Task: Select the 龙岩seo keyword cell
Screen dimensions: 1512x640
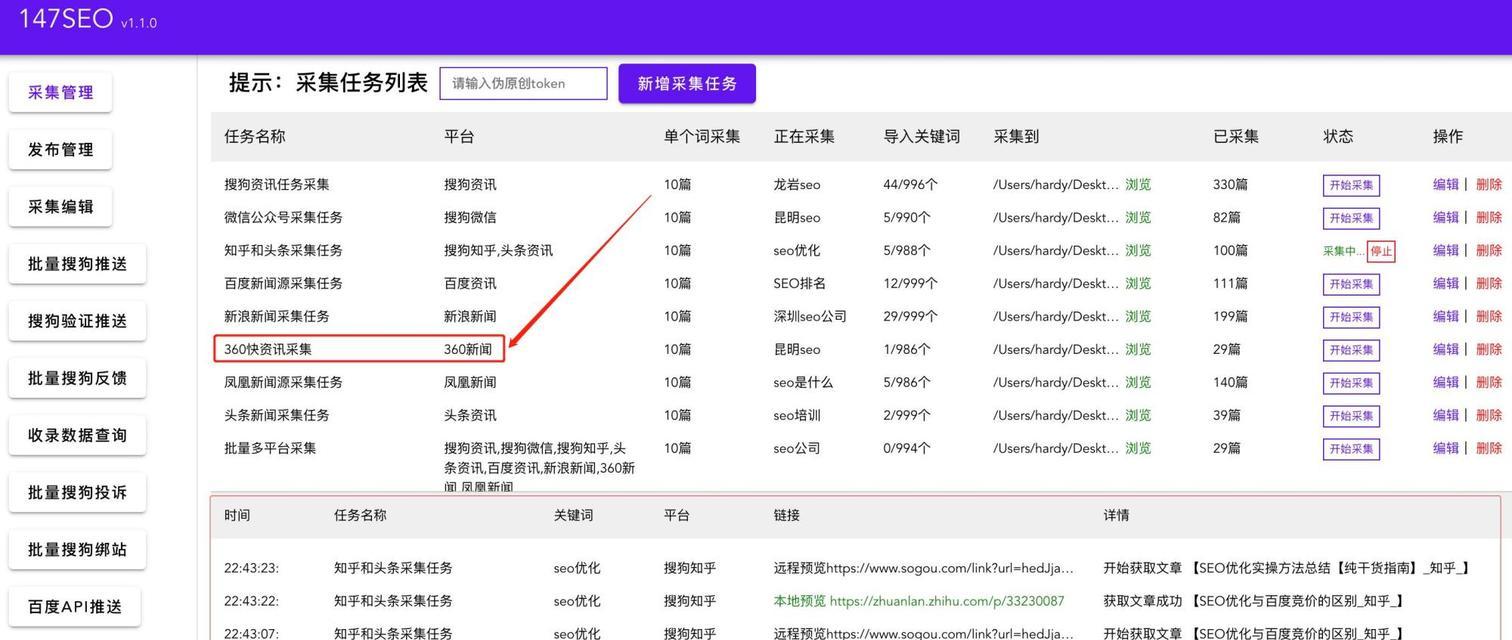Action: [x=797, y=184]
